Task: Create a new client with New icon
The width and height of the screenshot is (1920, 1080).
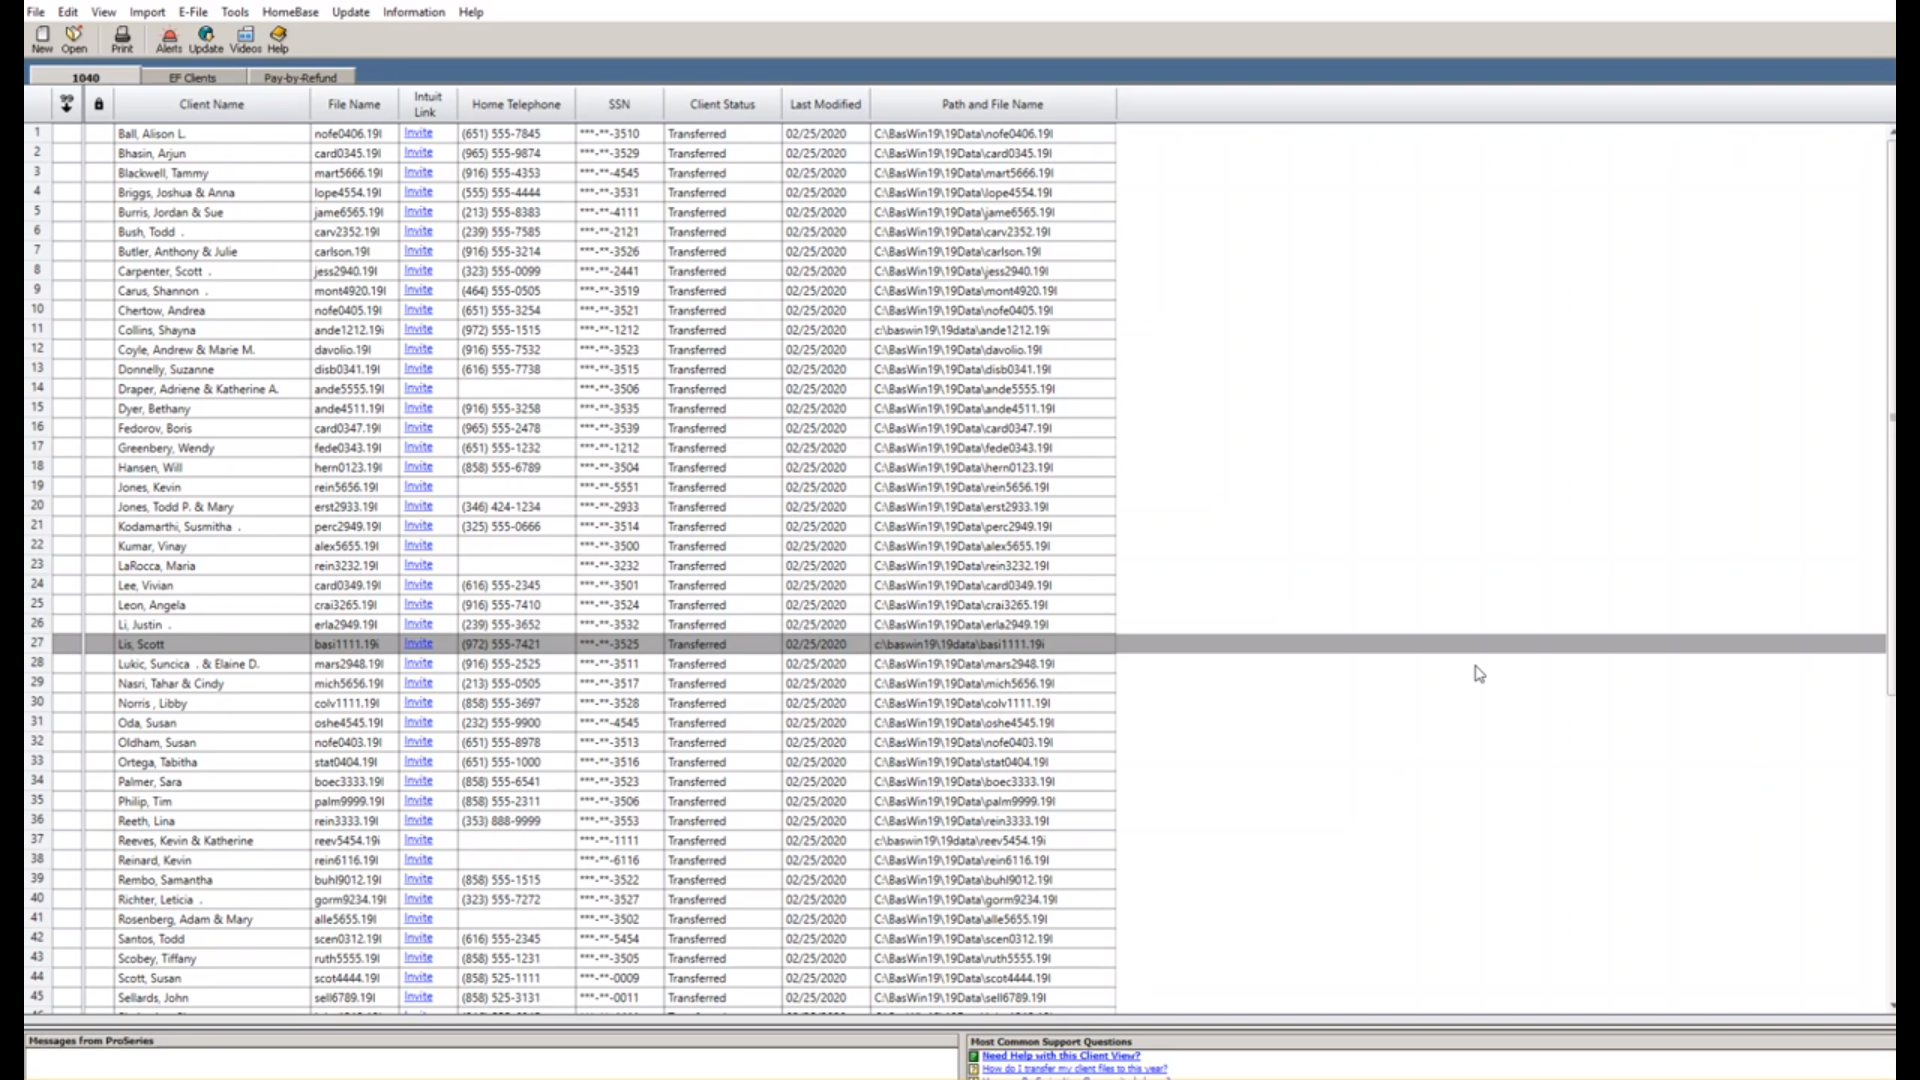Action: [x=42, y=38]
